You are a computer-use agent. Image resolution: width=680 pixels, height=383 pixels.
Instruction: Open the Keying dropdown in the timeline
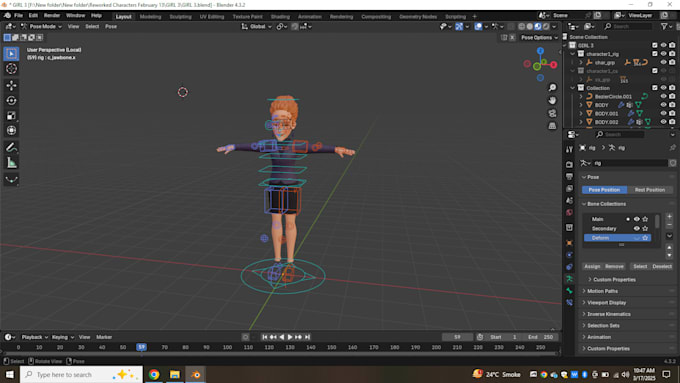(63, 337)
